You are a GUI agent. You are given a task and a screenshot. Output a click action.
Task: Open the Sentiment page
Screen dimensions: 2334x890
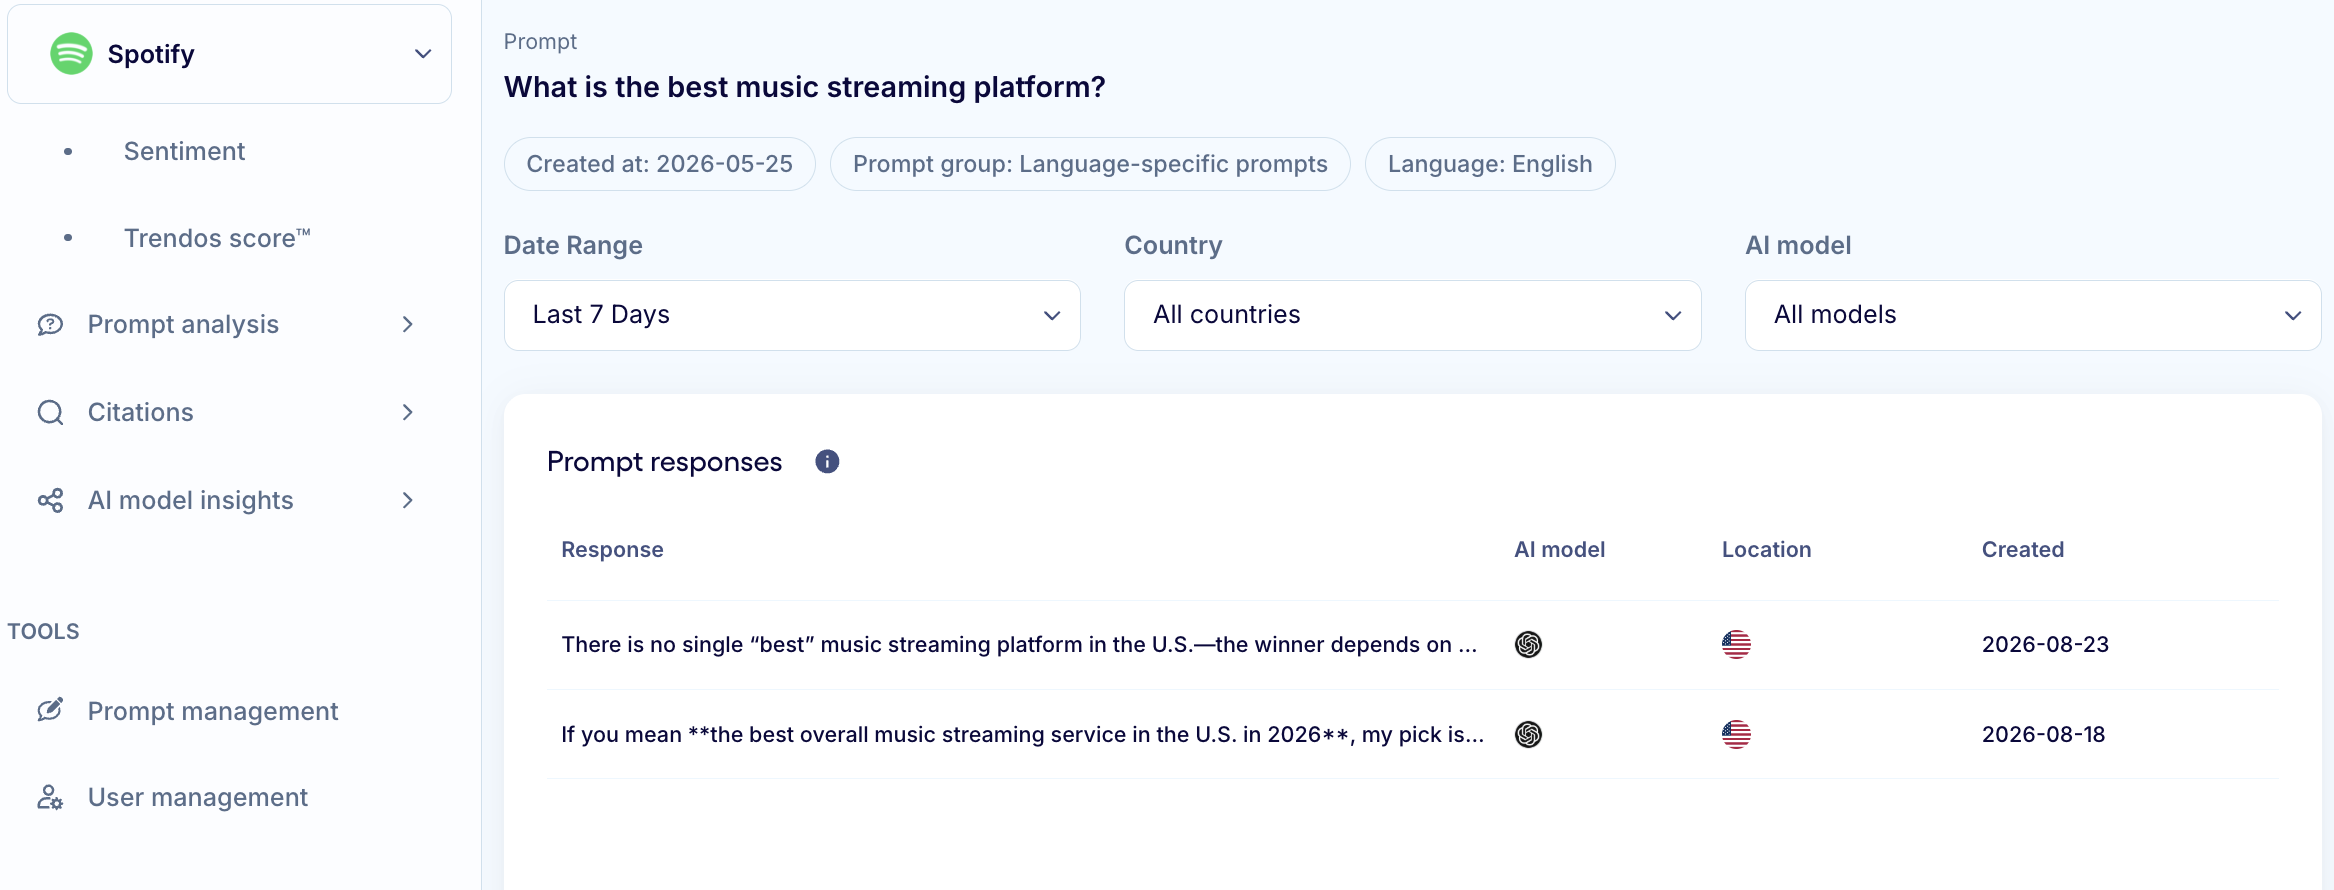coord(184,151)
